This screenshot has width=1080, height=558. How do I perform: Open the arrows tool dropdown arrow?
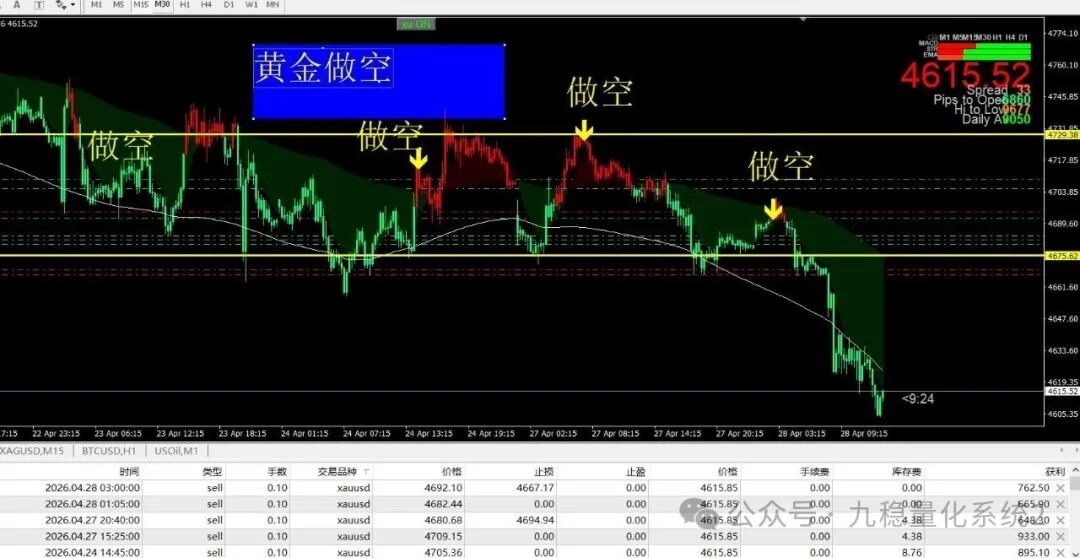73,4
